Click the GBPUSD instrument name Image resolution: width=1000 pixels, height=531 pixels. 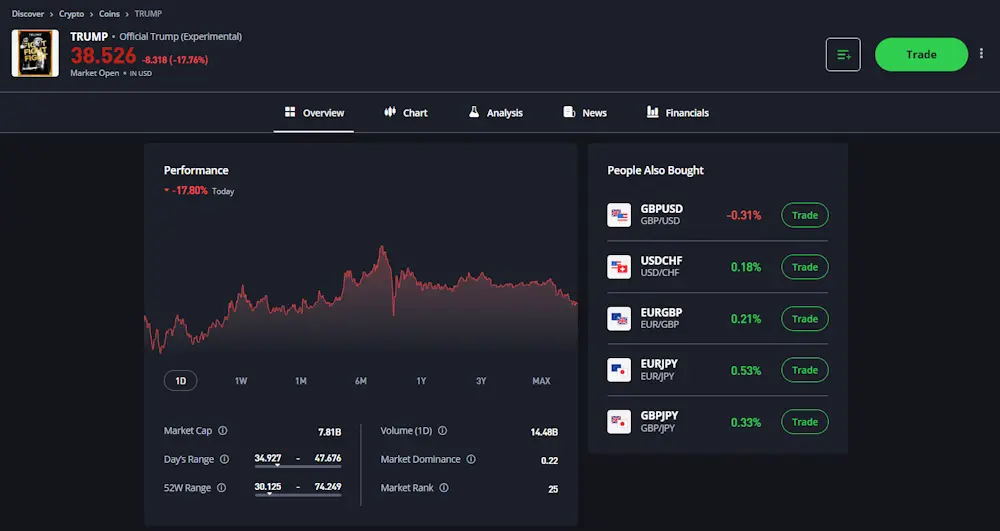pyautogui.click(x=661, y=208)
